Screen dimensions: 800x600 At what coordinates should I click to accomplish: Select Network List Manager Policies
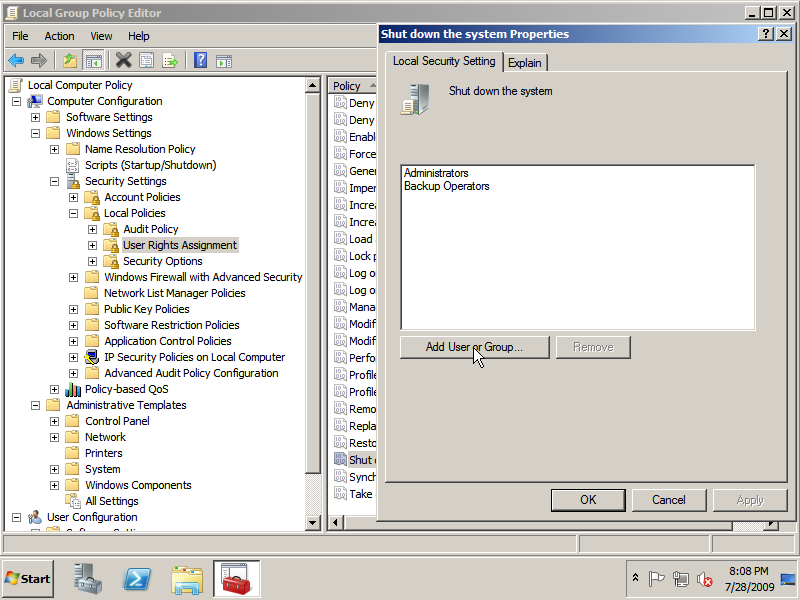174,293
